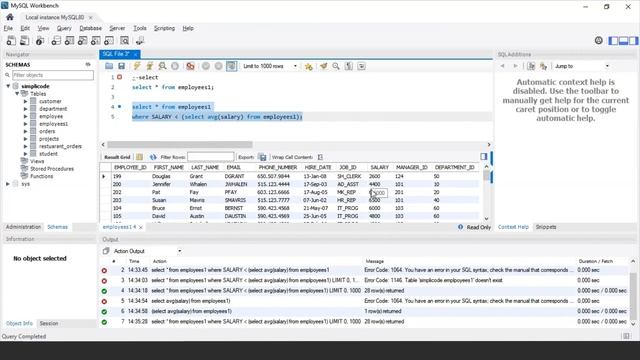Select the Stored Procedures tree item

pyautogui.click(x=52, y=169)
